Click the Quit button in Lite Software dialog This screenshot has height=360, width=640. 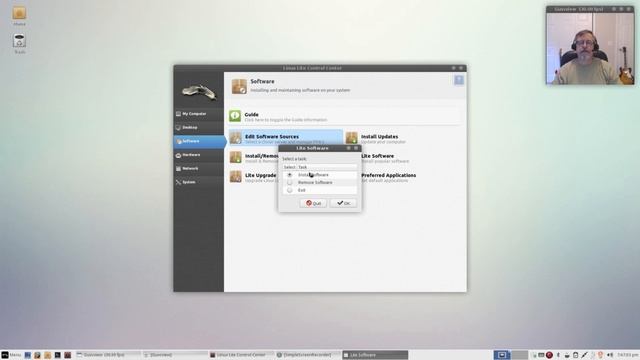click(313, 203)
